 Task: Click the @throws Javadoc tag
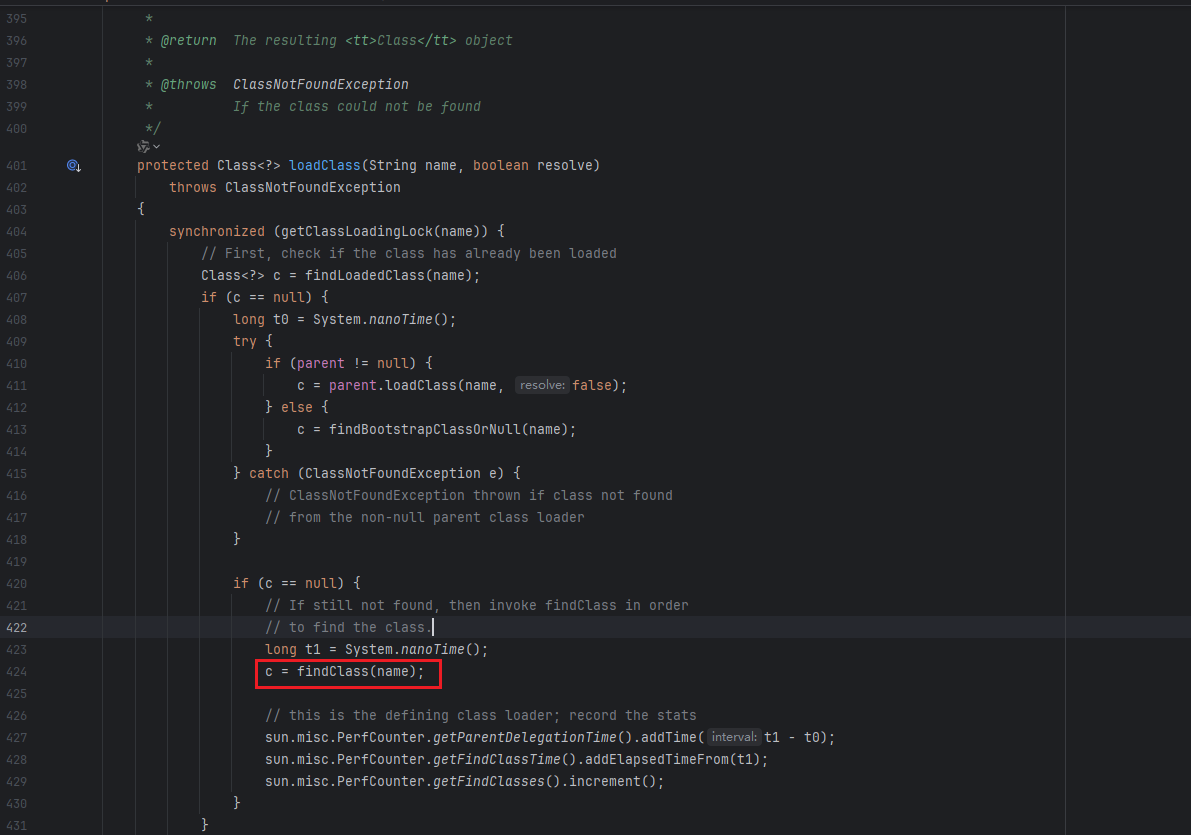pyautogui.click(x=185, y=84)
